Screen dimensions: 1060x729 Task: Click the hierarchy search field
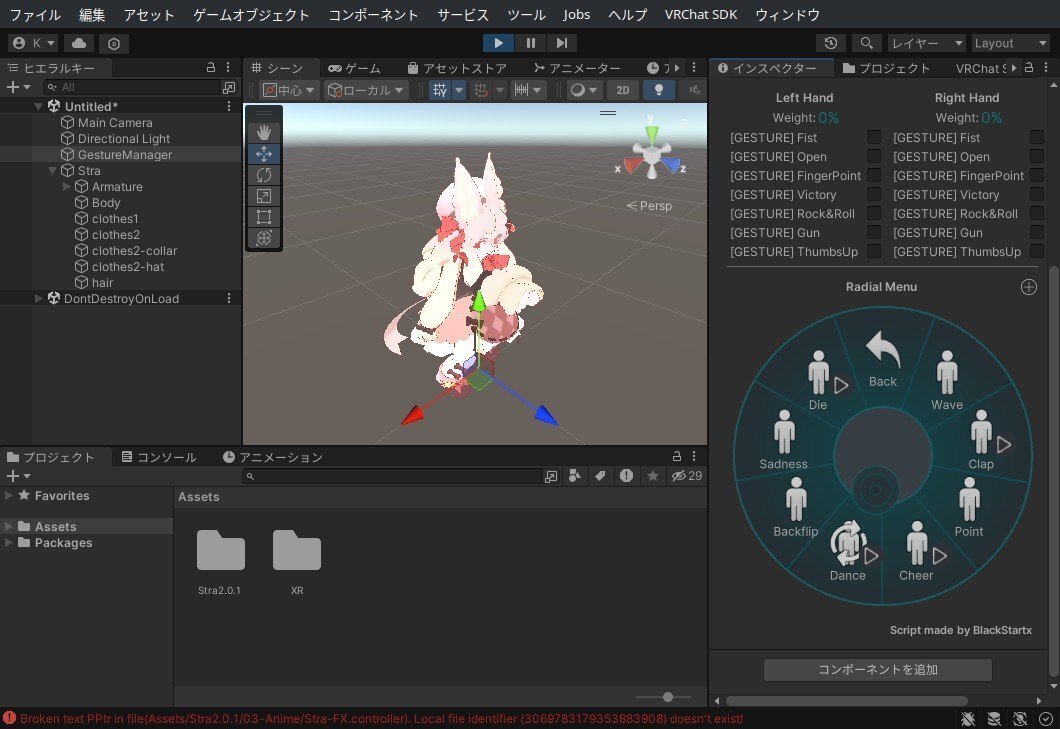tap(132, 87)
